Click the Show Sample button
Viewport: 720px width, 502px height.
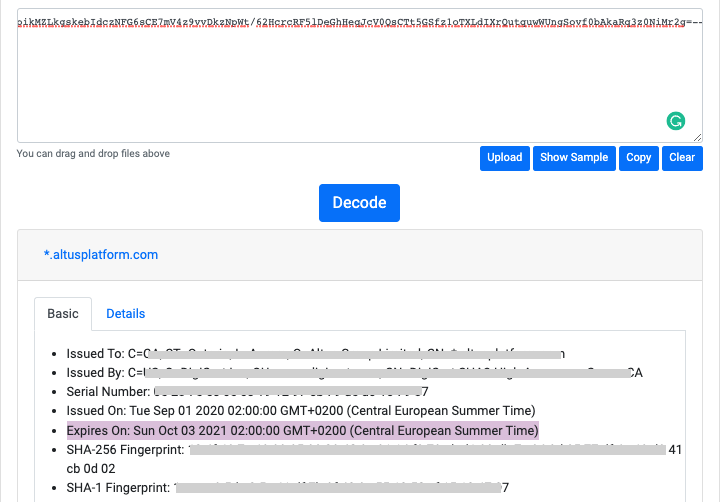tap(574, 158)
